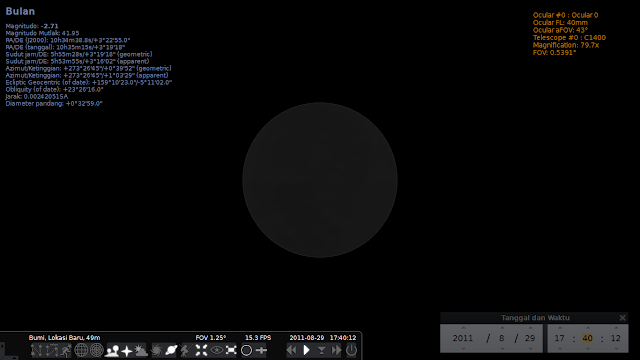
Task: Click the Tanggal dan Waktu title bar
Action: [535, 318]
